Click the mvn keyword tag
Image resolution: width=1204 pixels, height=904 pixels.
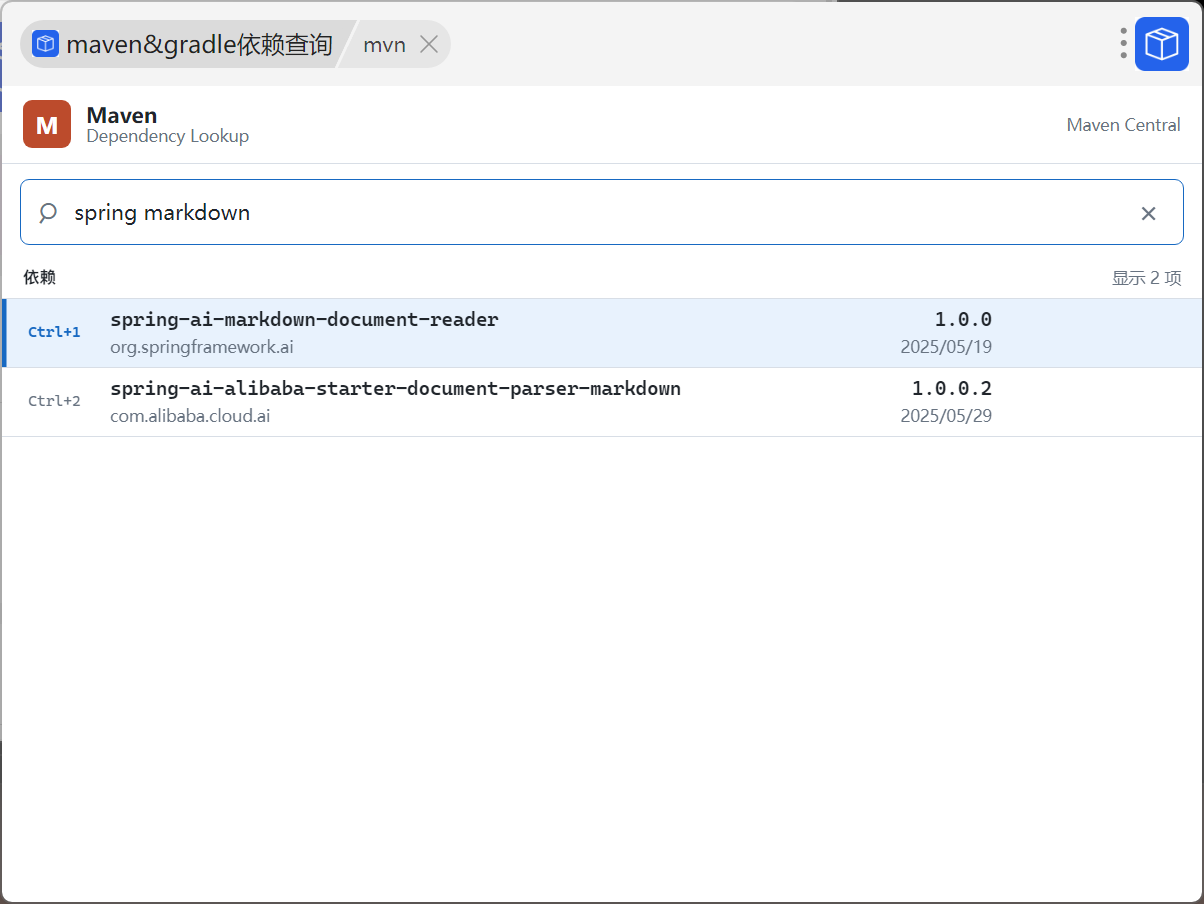pyautogui.click(x=384, y=44)
